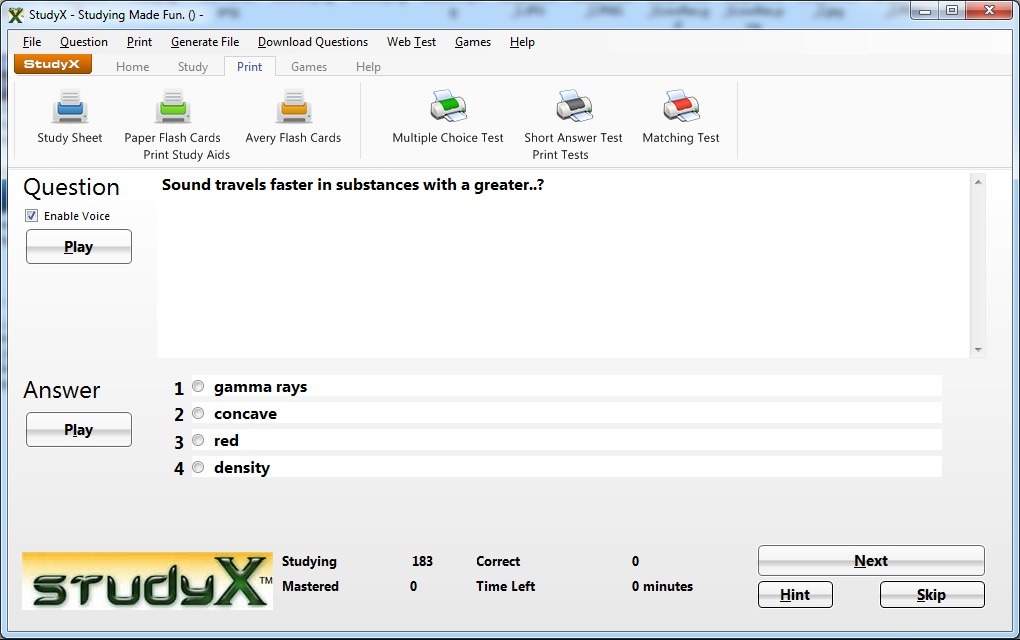Screen dimensions: 1020x640
Task: Open the Games menu in menu bar
Action: [x=473, y=42]
